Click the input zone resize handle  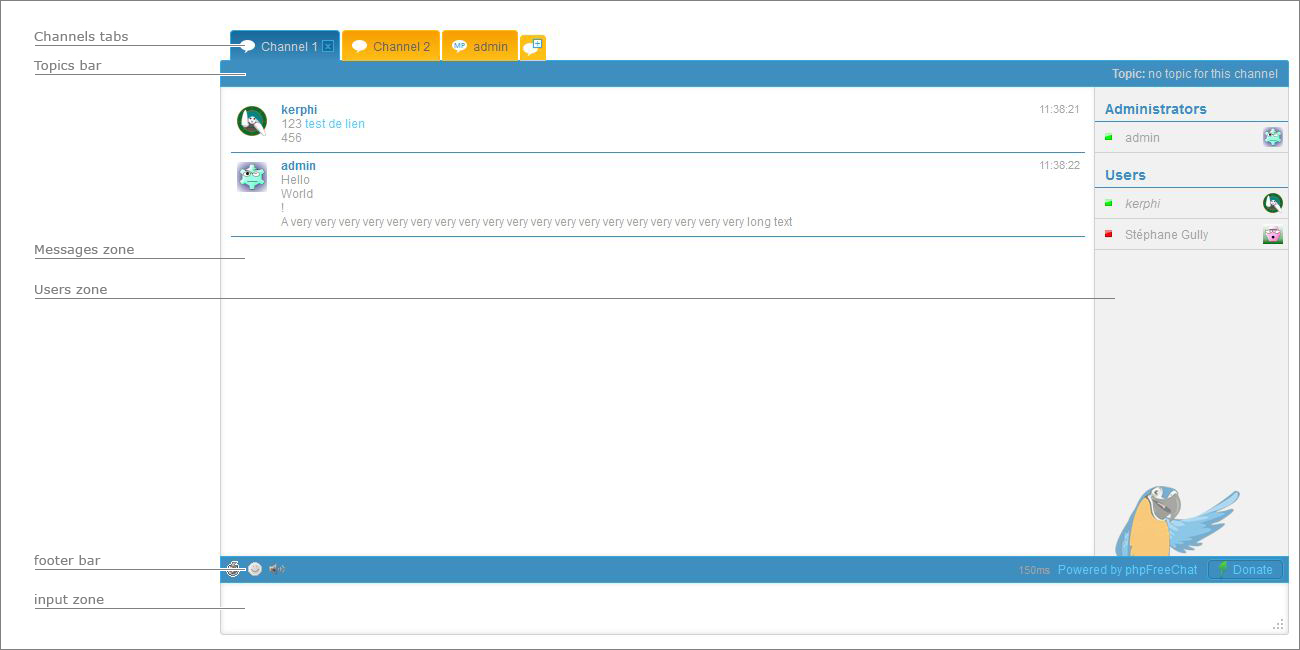[x=1278, y=624]
